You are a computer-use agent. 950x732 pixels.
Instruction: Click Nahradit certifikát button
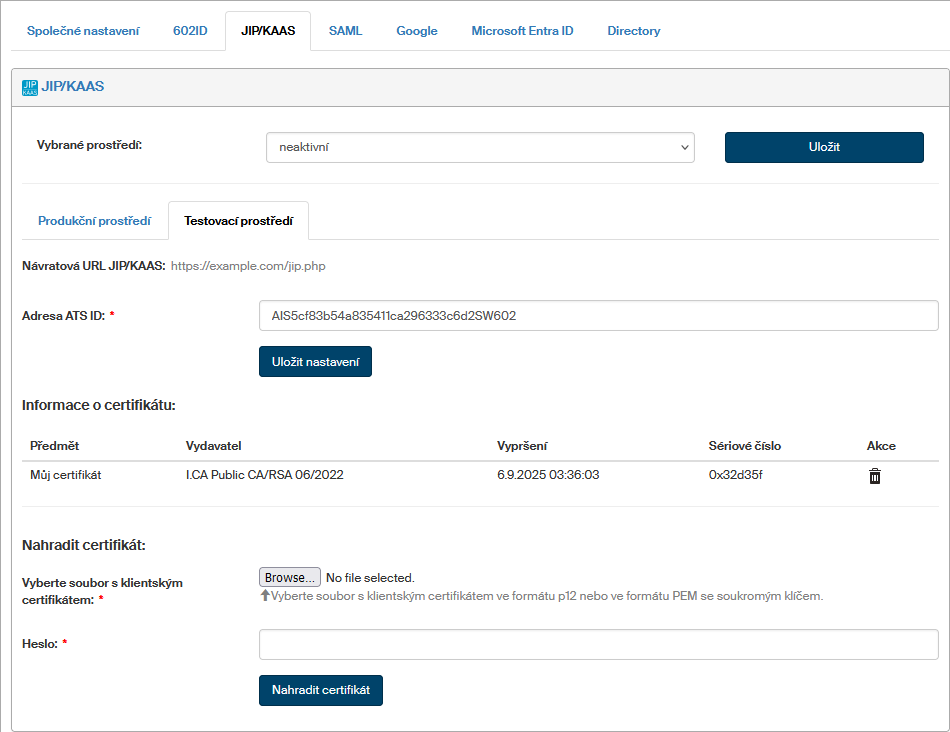click(320, 690)
